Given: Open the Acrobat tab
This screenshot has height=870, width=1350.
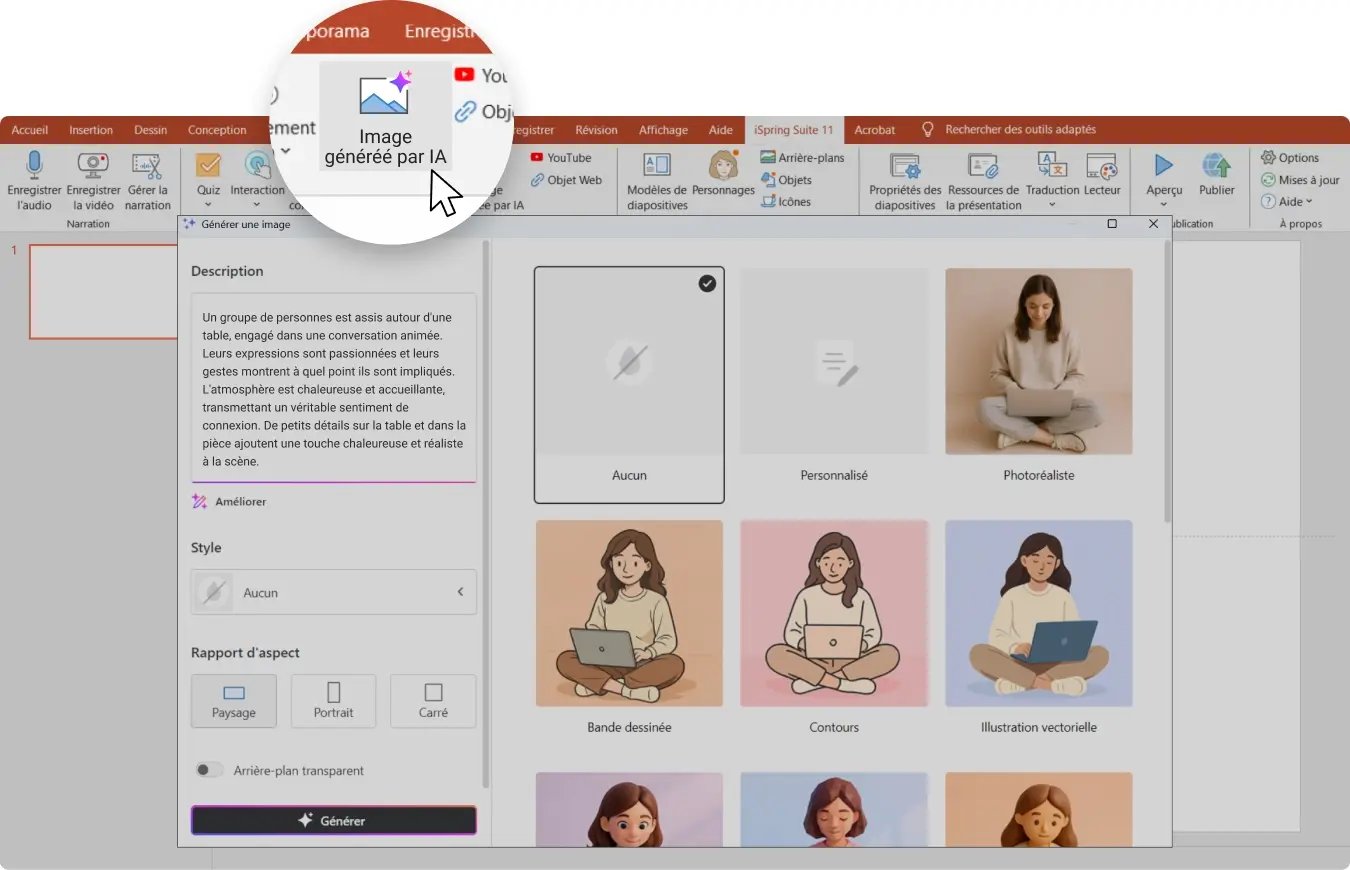Looking at the screenshot, I should [875, 130].
